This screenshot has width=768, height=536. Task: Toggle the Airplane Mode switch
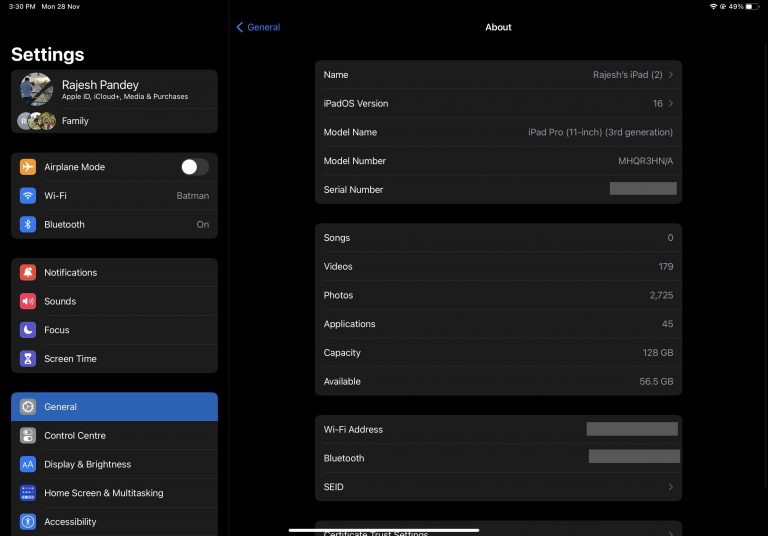[195, 167]
